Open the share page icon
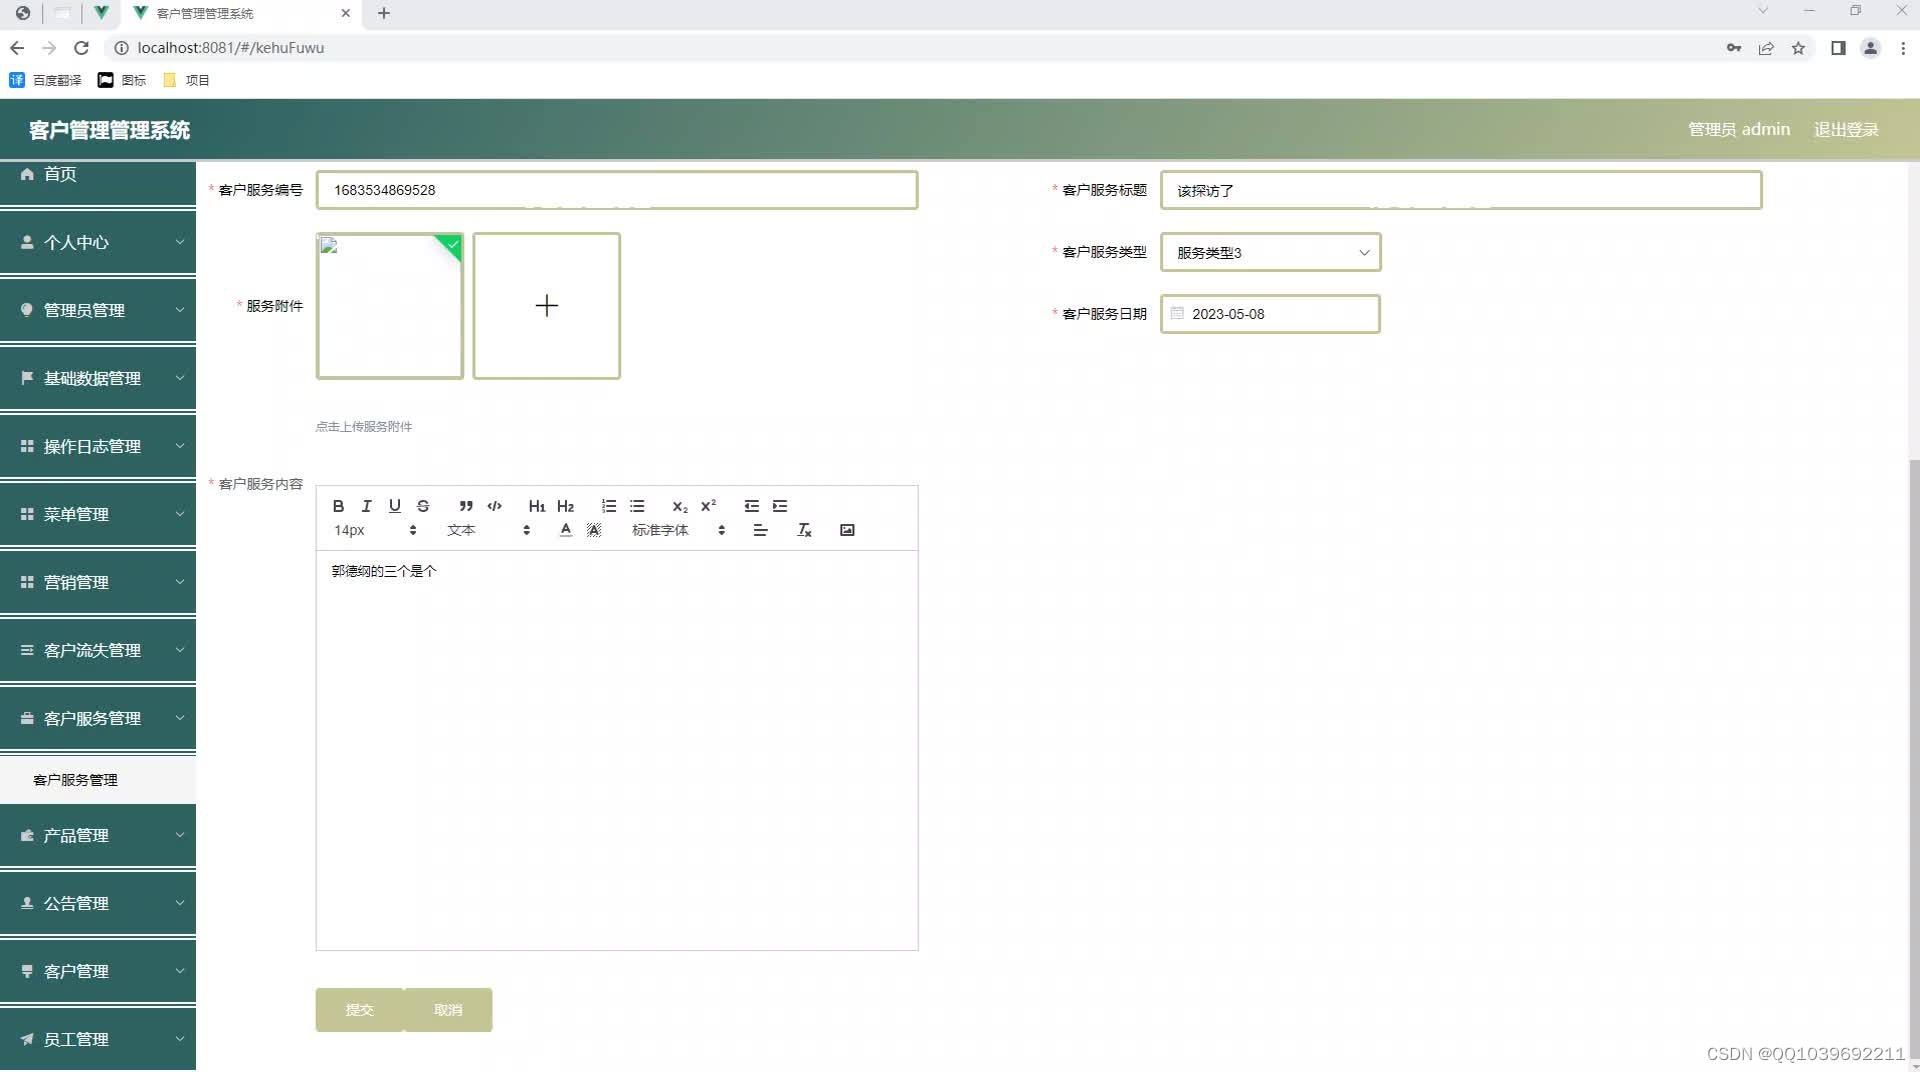Screen dimensions: 1920x1072 pos(1766,48)
